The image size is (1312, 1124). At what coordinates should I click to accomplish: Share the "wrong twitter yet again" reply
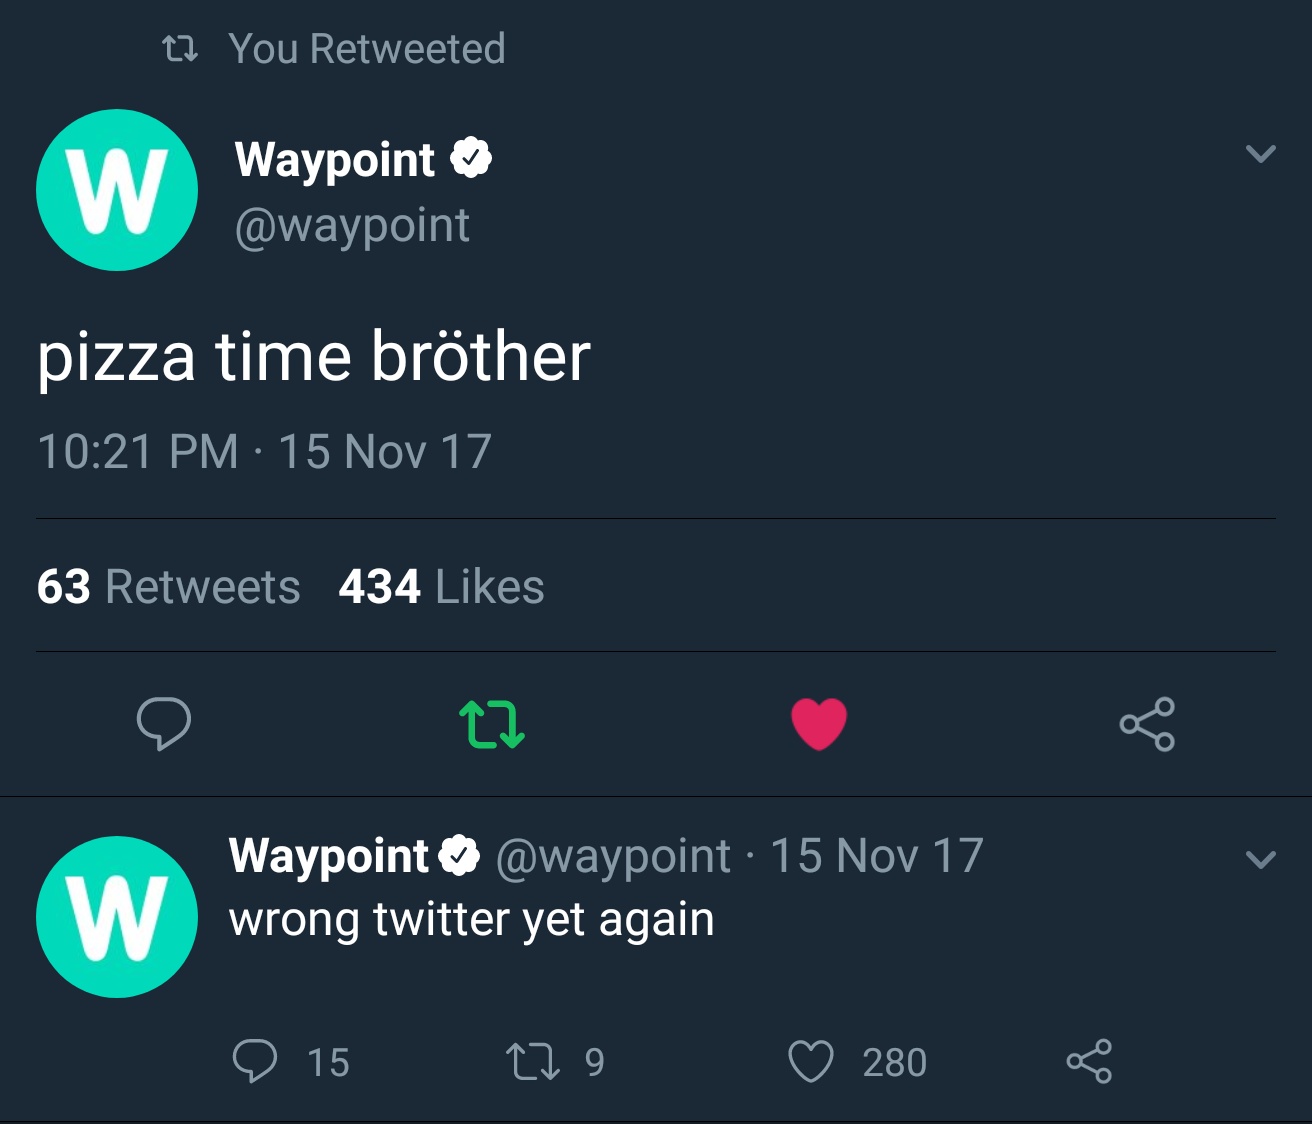[1089, 1061]
